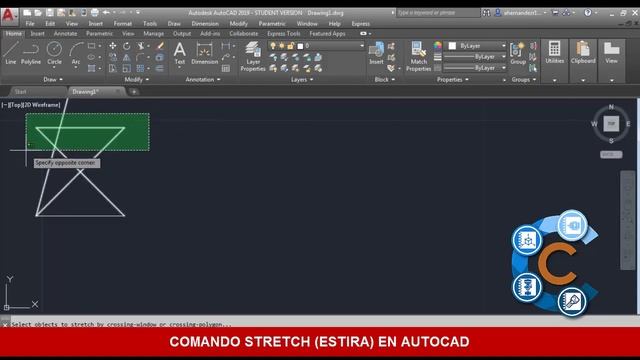Click the Group tool

click(518, 53)
